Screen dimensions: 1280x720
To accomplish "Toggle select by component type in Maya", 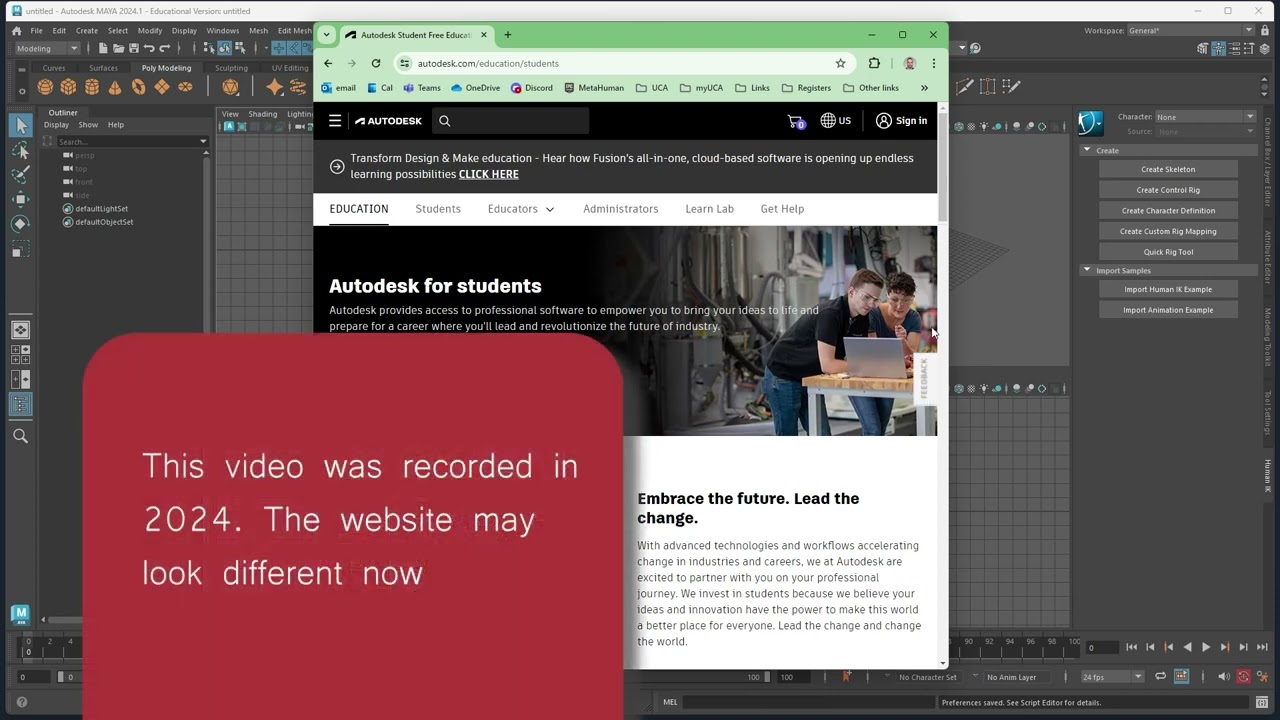I will (241, 48).
